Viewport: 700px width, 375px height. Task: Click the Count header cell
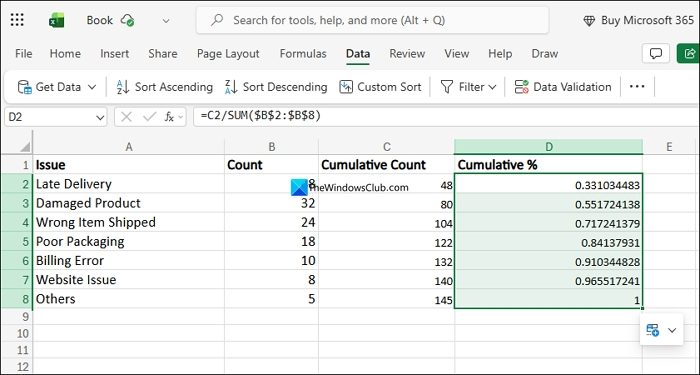[271, 165]
